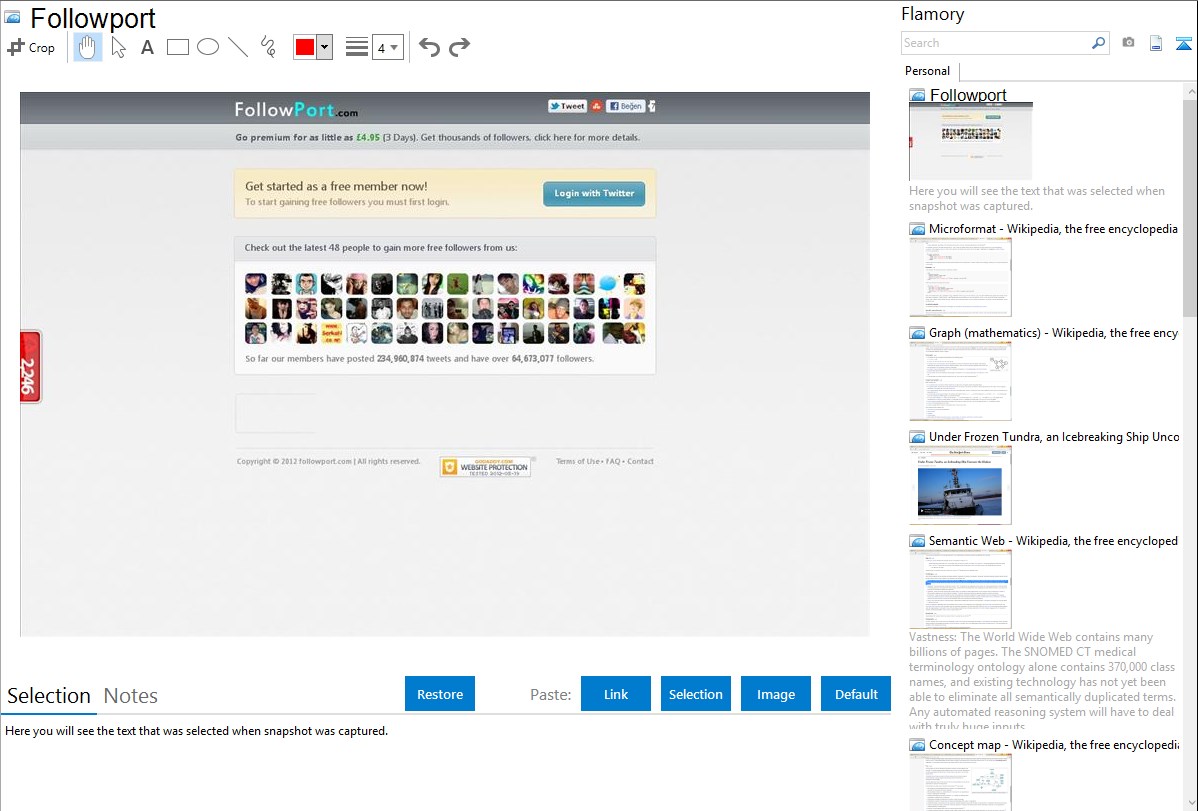Pick the straight line tool

click(x=238, y=47)
